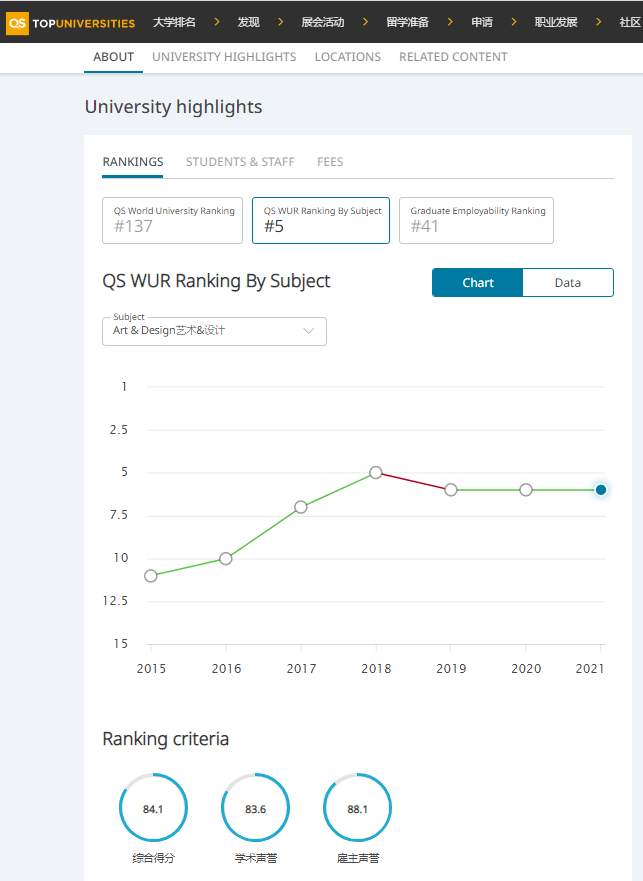Click the Ranking criteria heading
This screenshot has width=643, height=881.
click(x=165, y=739)
